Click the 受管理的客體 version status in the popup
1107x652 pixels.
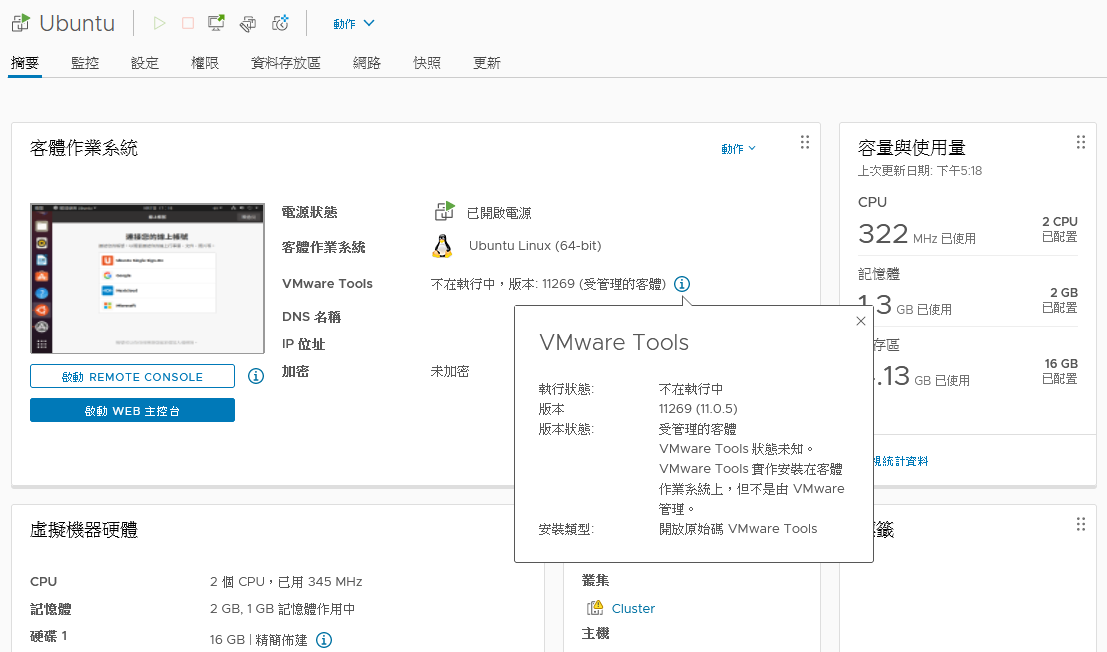pos(698,429)
